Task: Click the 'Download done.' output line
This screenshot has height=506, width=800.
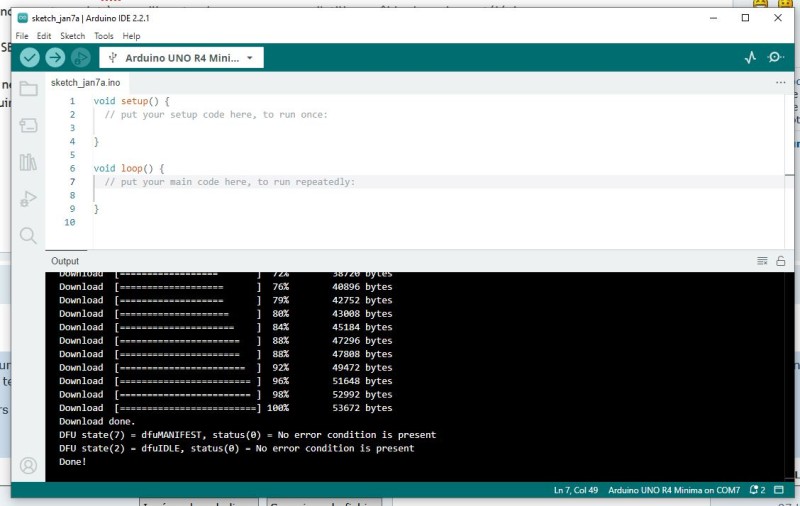Action: 97,421
